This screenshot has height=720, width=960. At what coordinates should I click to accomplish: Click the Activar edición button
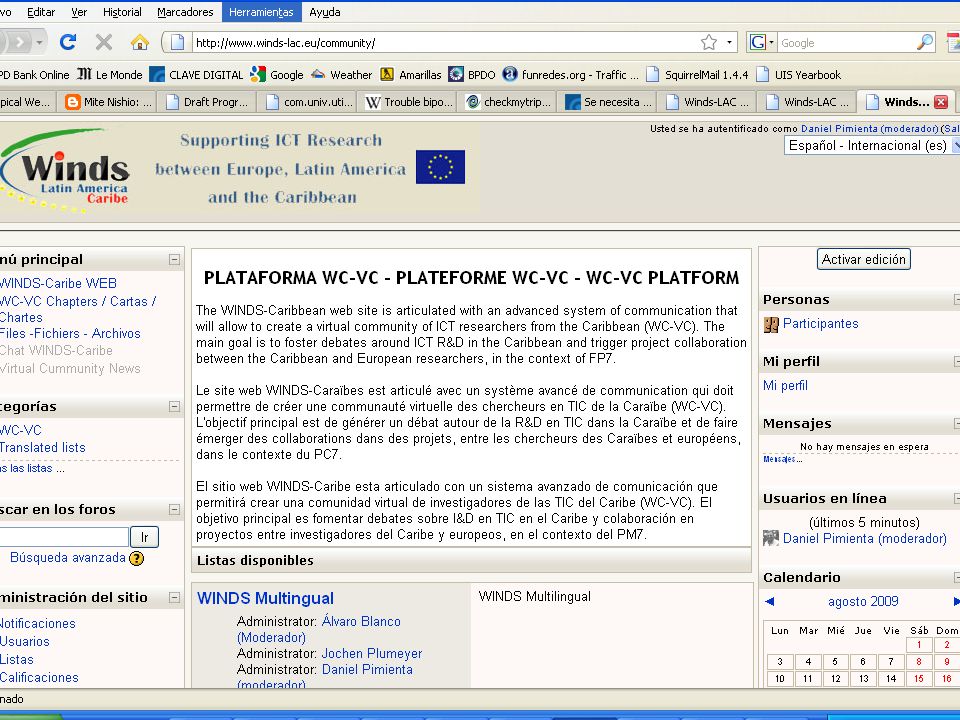[x=863, y=259]
